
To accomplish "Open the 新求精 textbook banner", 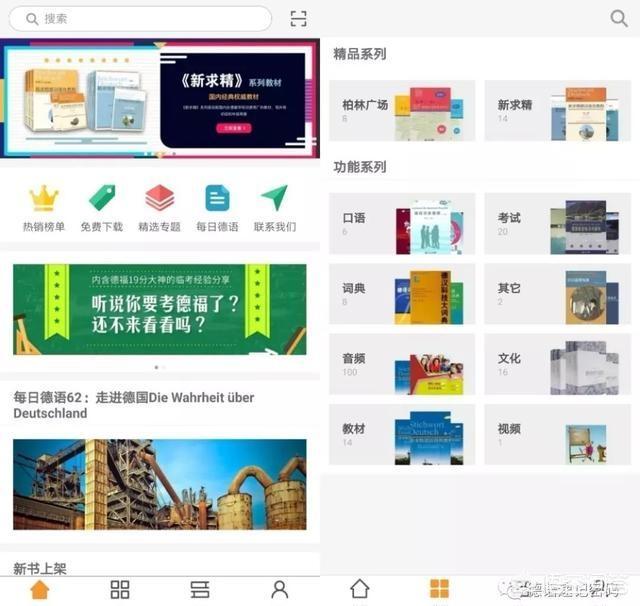I will [160, 99].
